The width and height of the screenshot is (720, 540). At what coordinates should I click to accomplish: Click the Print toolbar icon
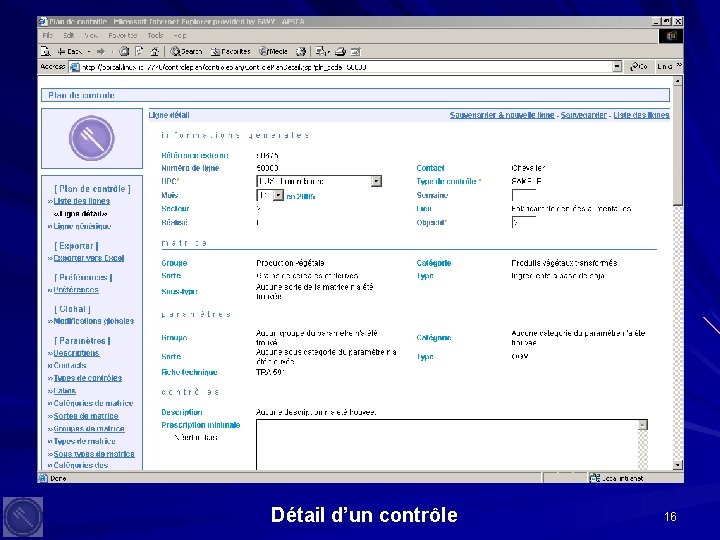pos(340,51)
